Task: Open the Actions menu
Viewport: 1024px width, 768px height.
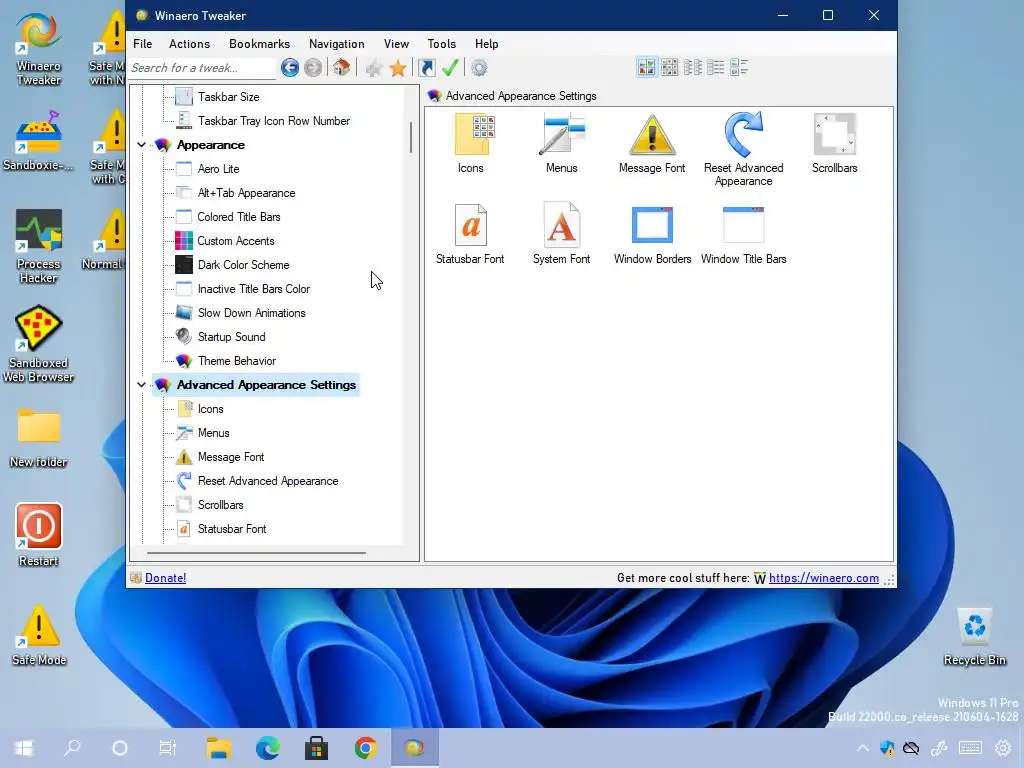Action: coord(189,44)
